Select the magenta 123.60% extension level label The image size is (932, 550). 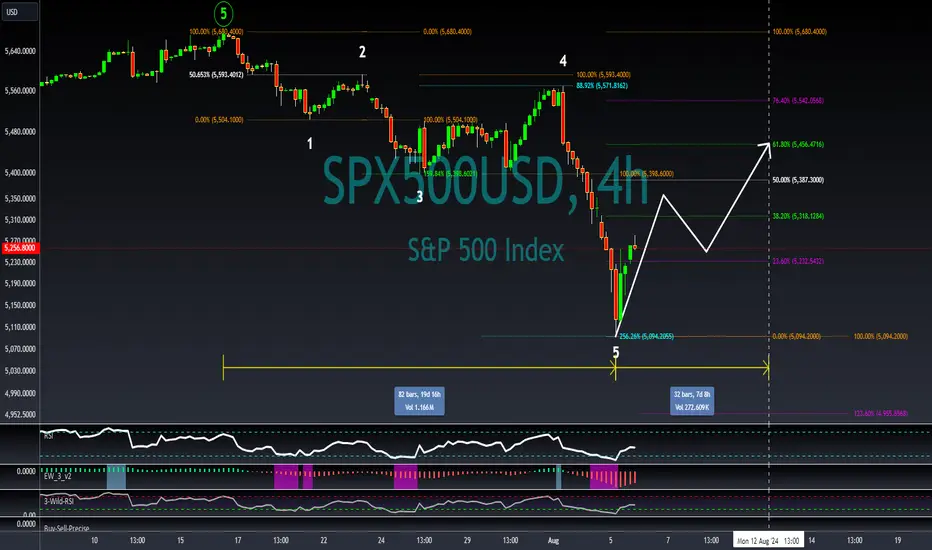click(x=881, y=413)
